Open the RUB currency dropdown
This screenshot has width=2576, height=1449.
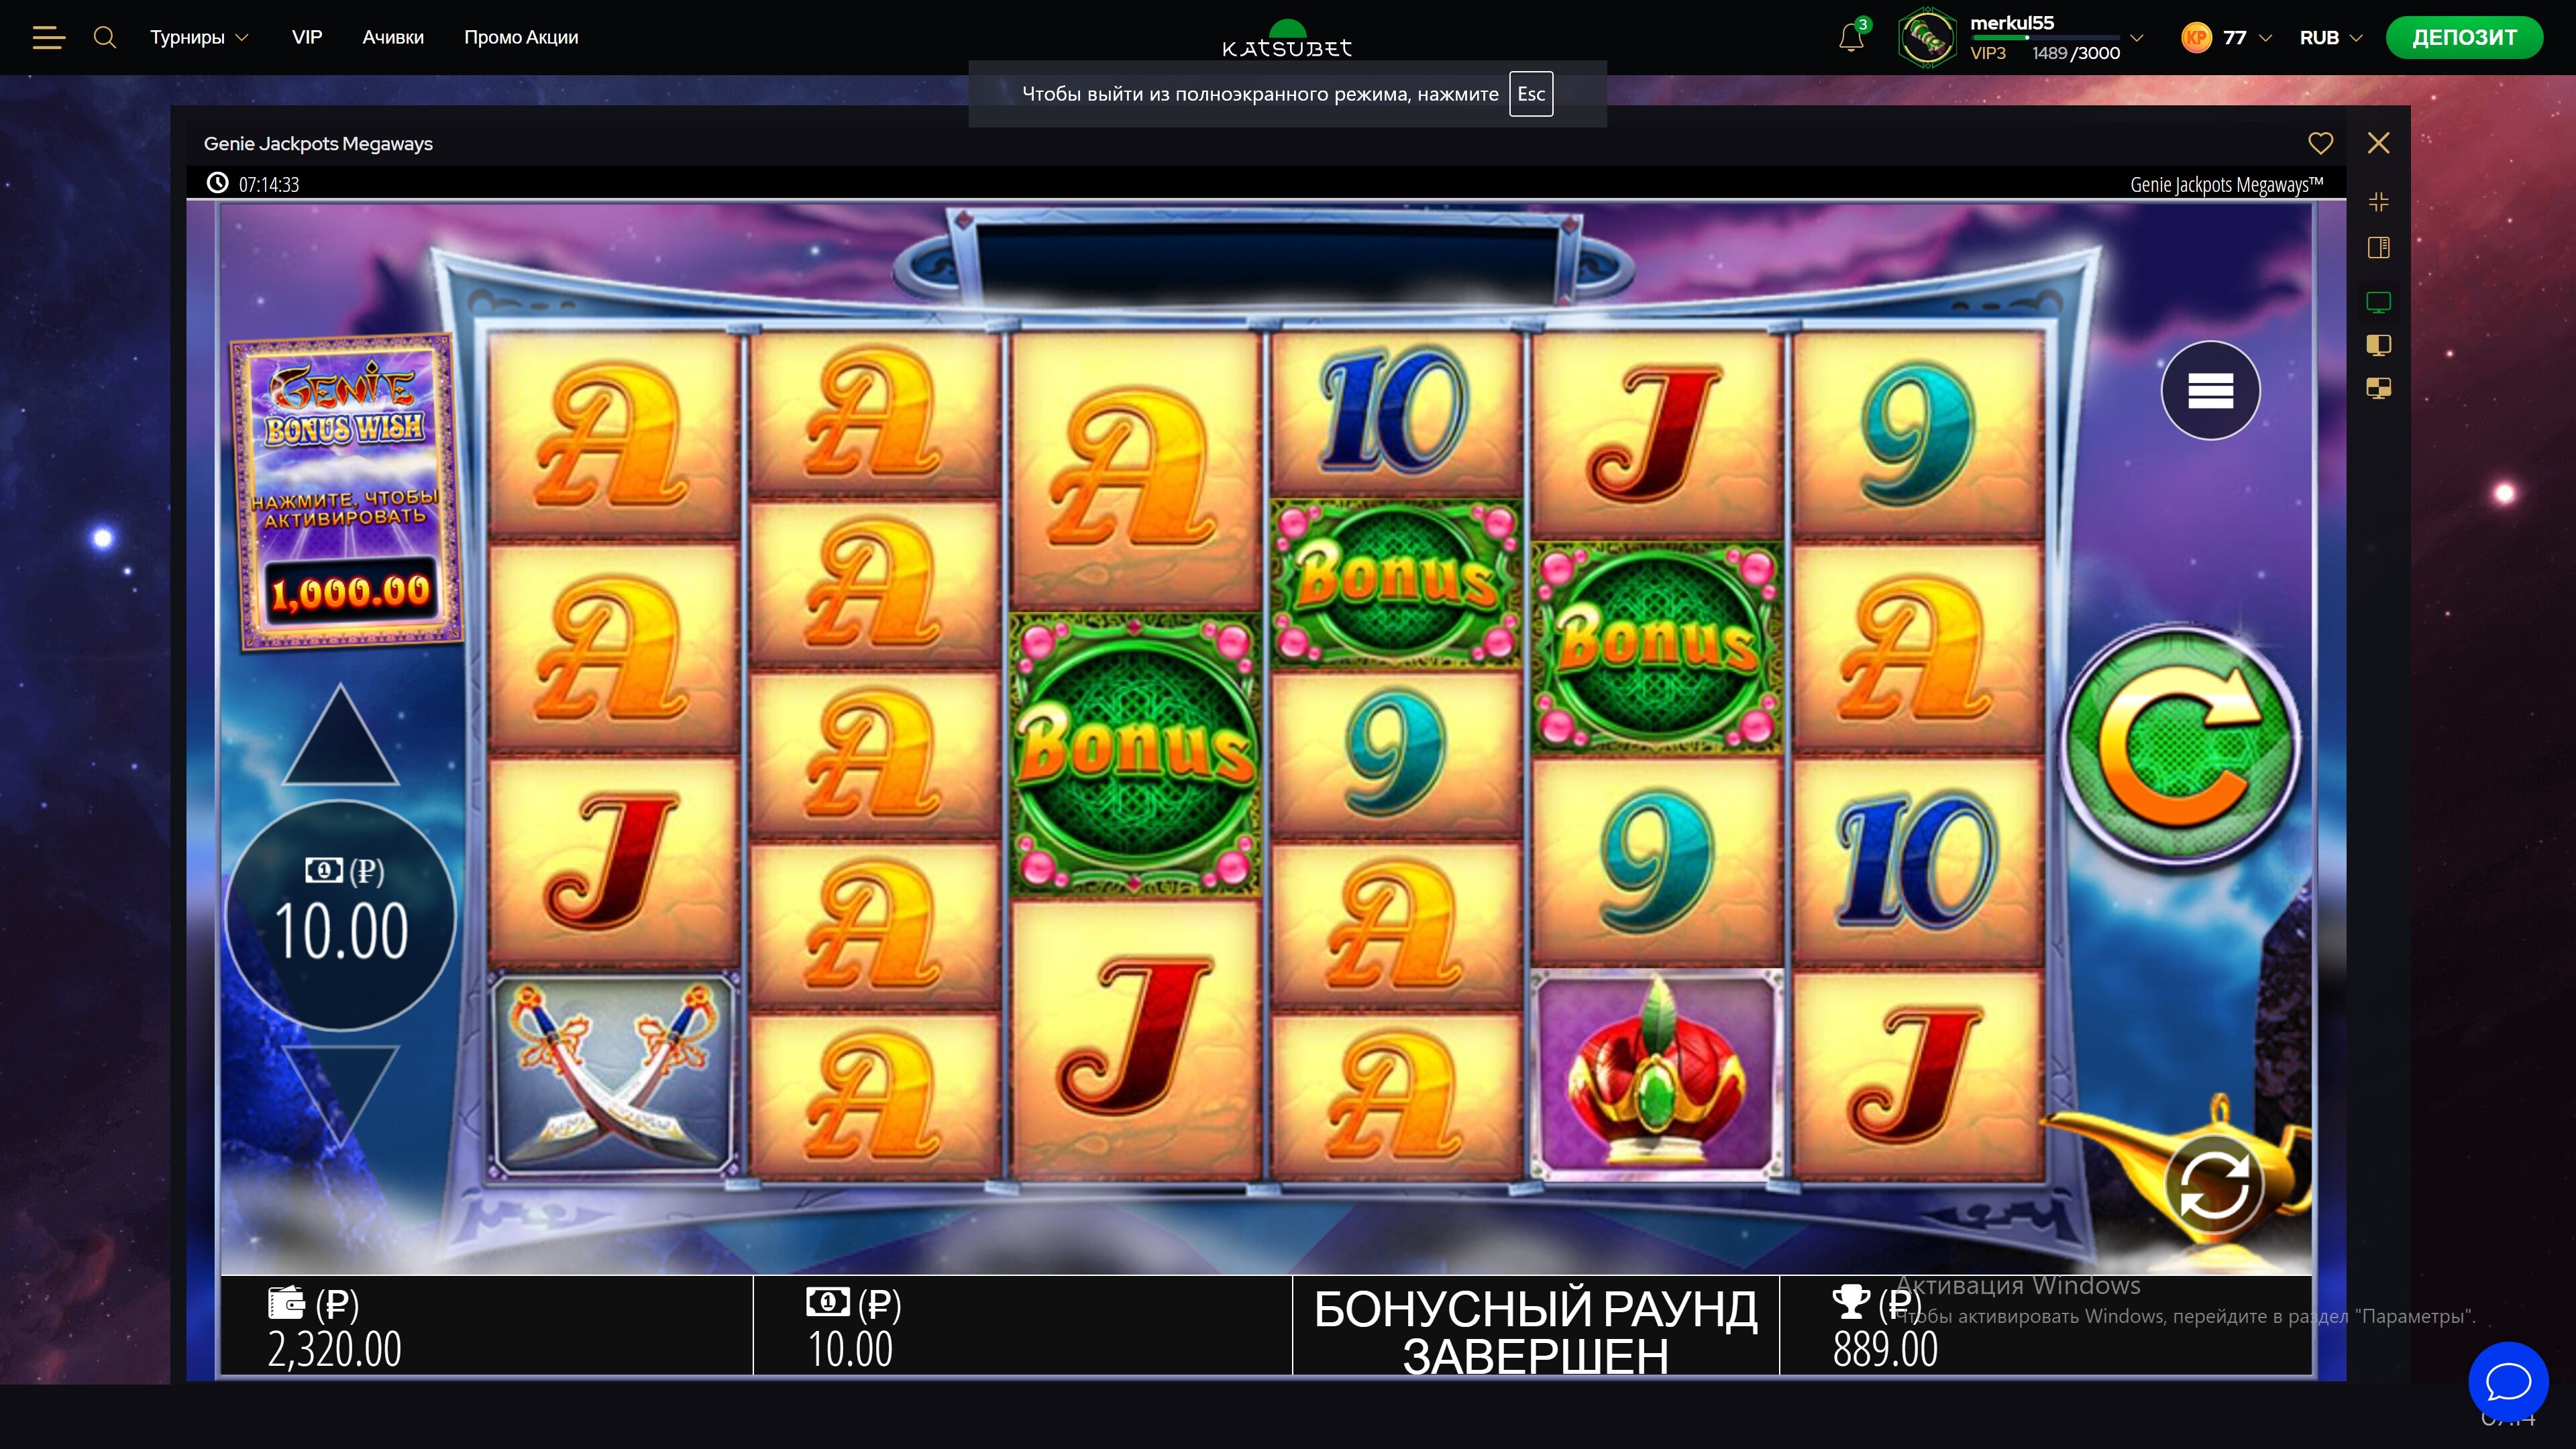point(2330,38)
